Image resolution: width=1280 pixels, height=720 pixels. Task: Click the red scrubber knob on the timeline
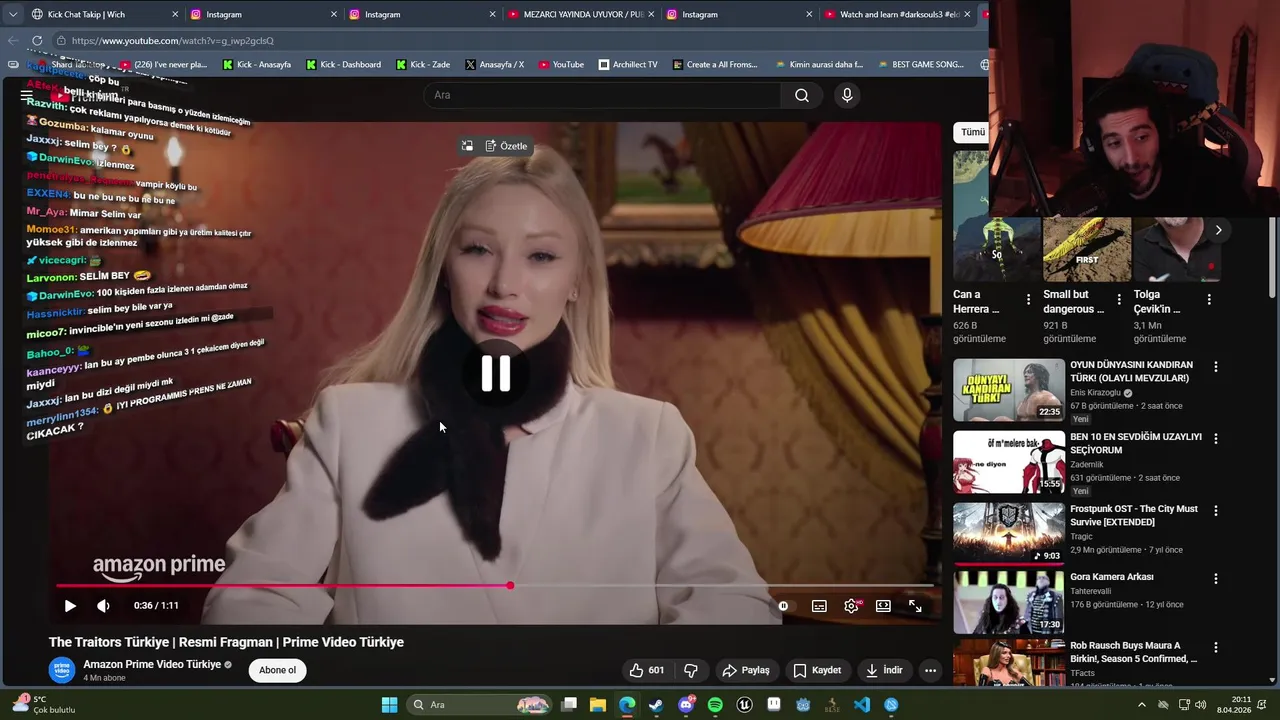[510, 586]
